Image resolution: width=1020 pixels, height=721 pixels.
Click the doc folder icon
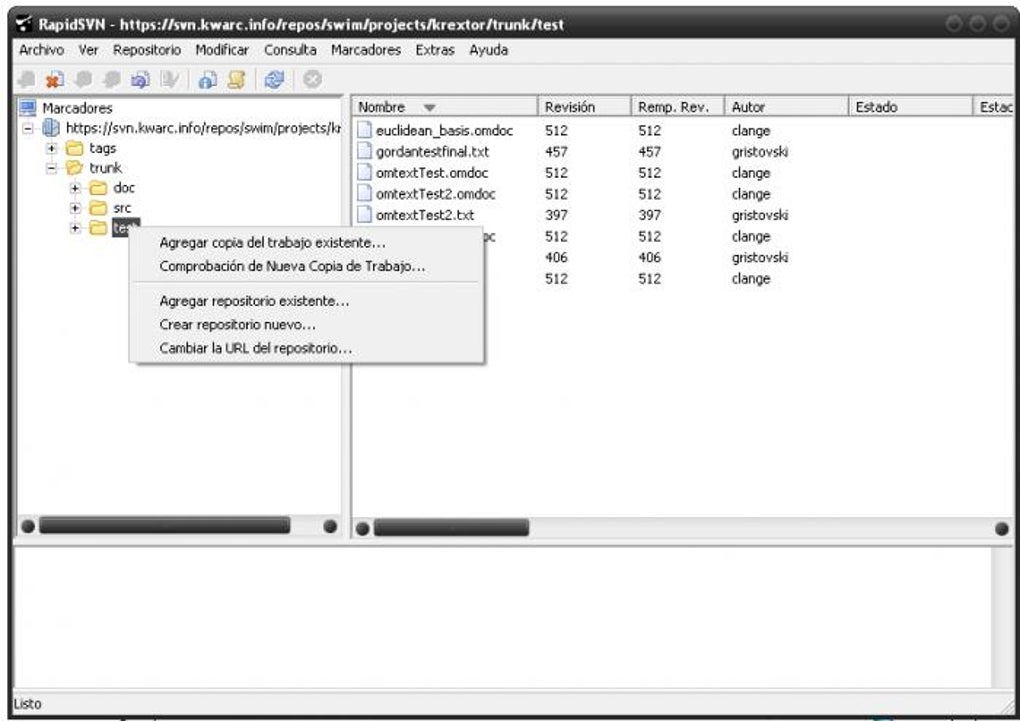[x=98, y=188]
